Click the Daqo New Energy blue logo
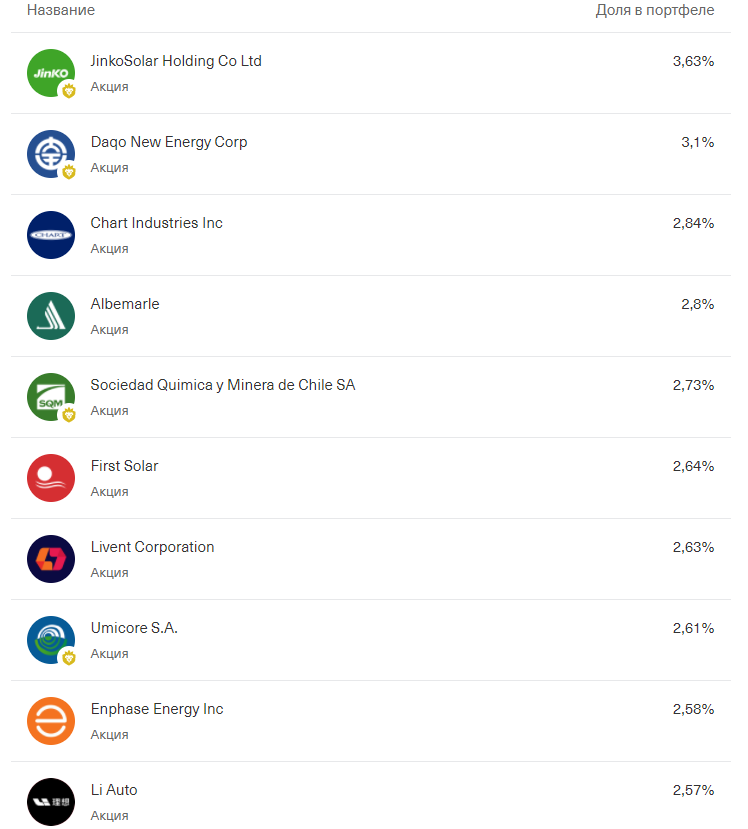Viewport: 748px width, 829px height. pyautogui.click(x=51, y=154)
